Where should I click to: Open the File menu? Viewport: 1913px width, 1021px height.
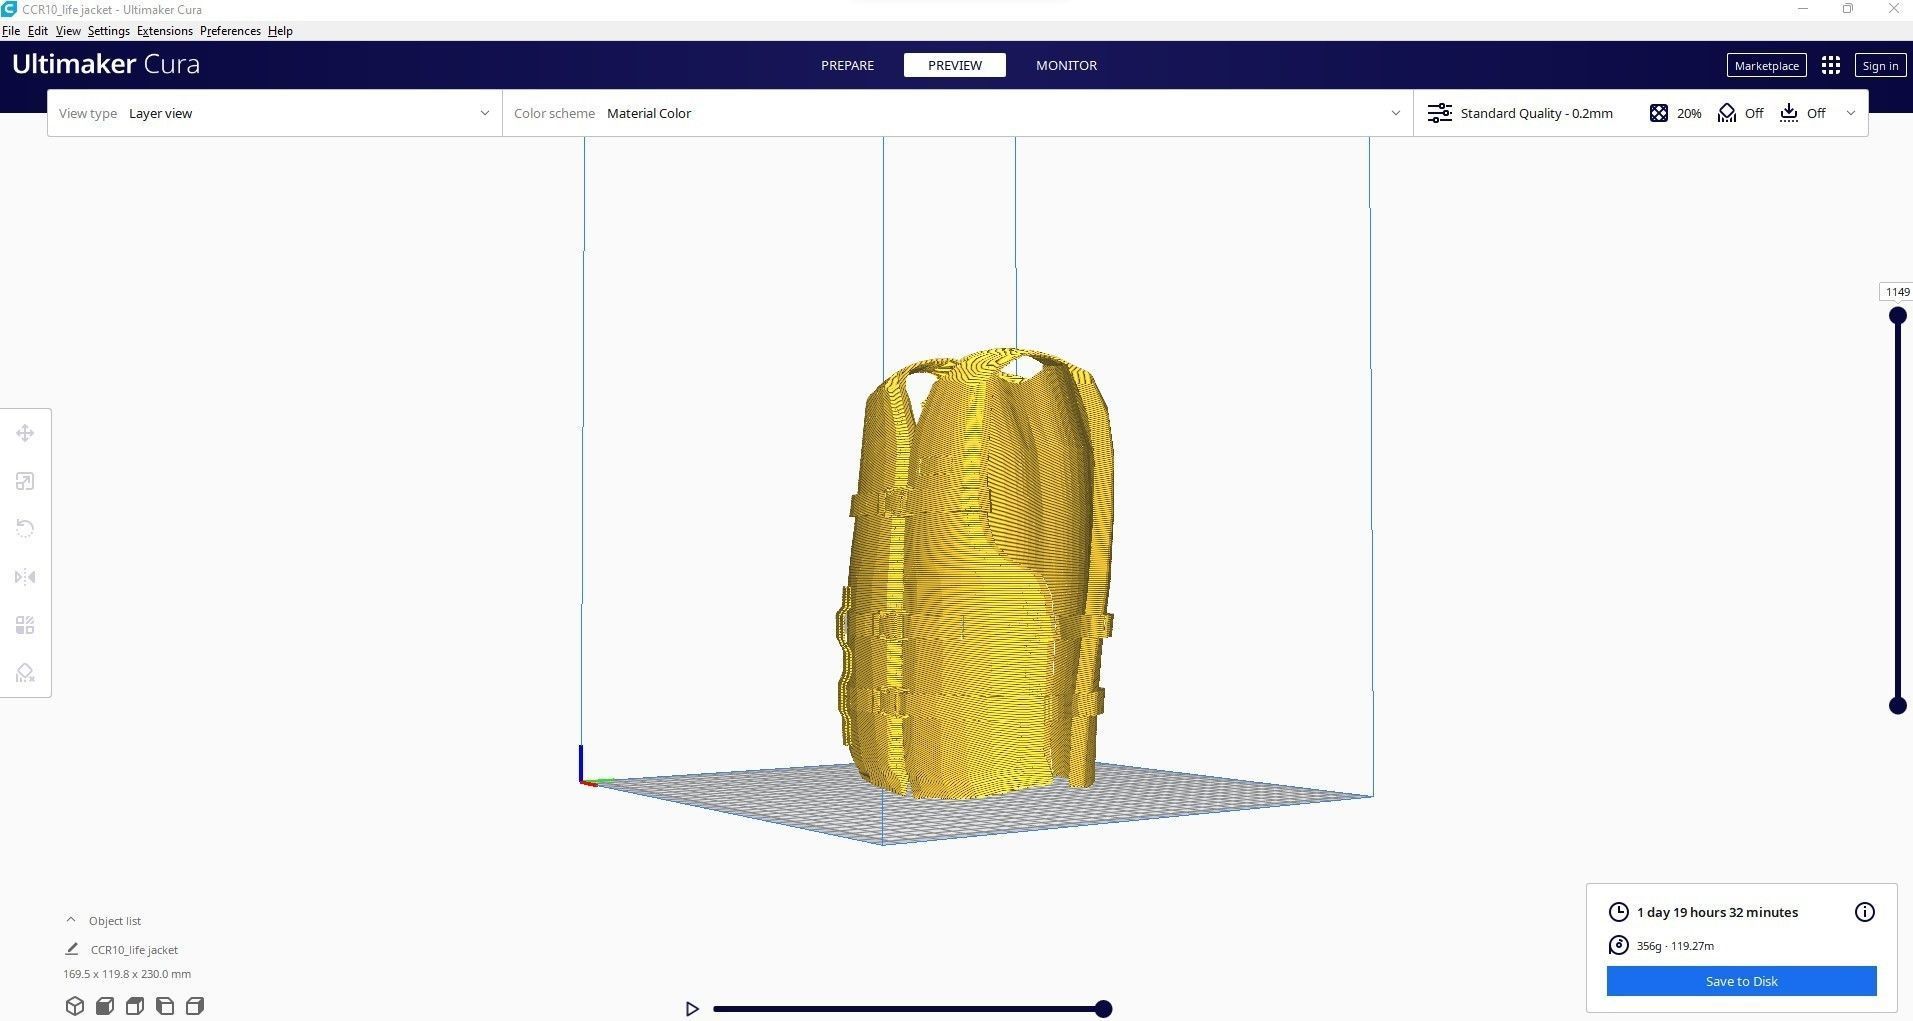point(11,31)
